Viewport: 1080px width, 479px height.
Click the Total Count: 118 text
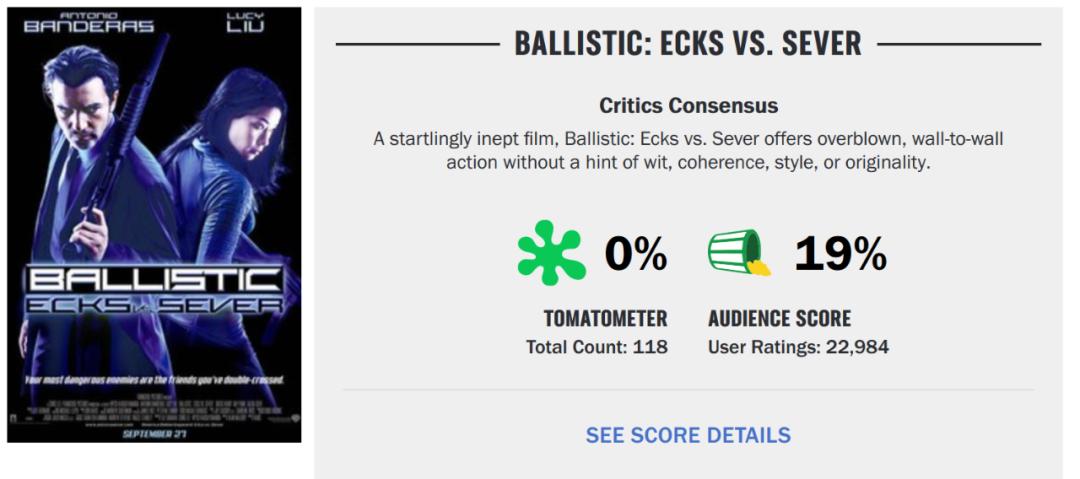point(597,347)
